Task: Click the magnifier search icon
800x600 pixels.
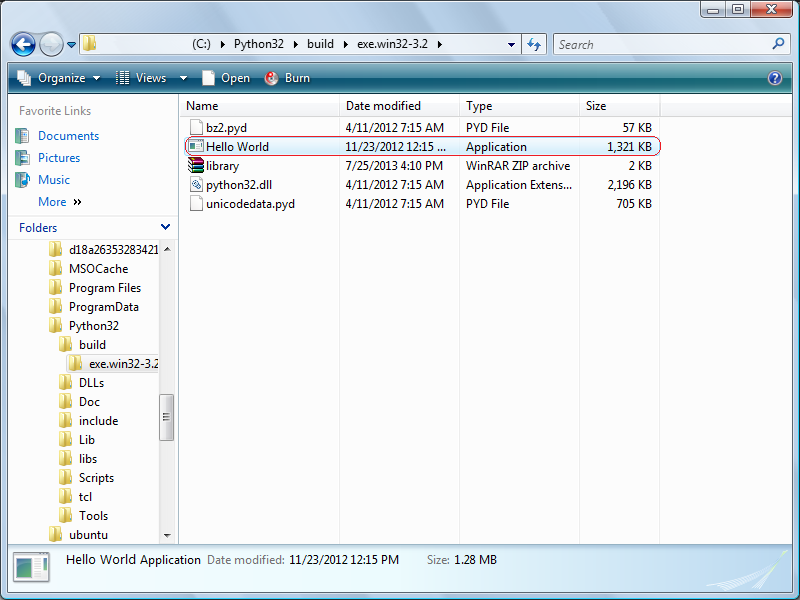Action: [778, 44]
